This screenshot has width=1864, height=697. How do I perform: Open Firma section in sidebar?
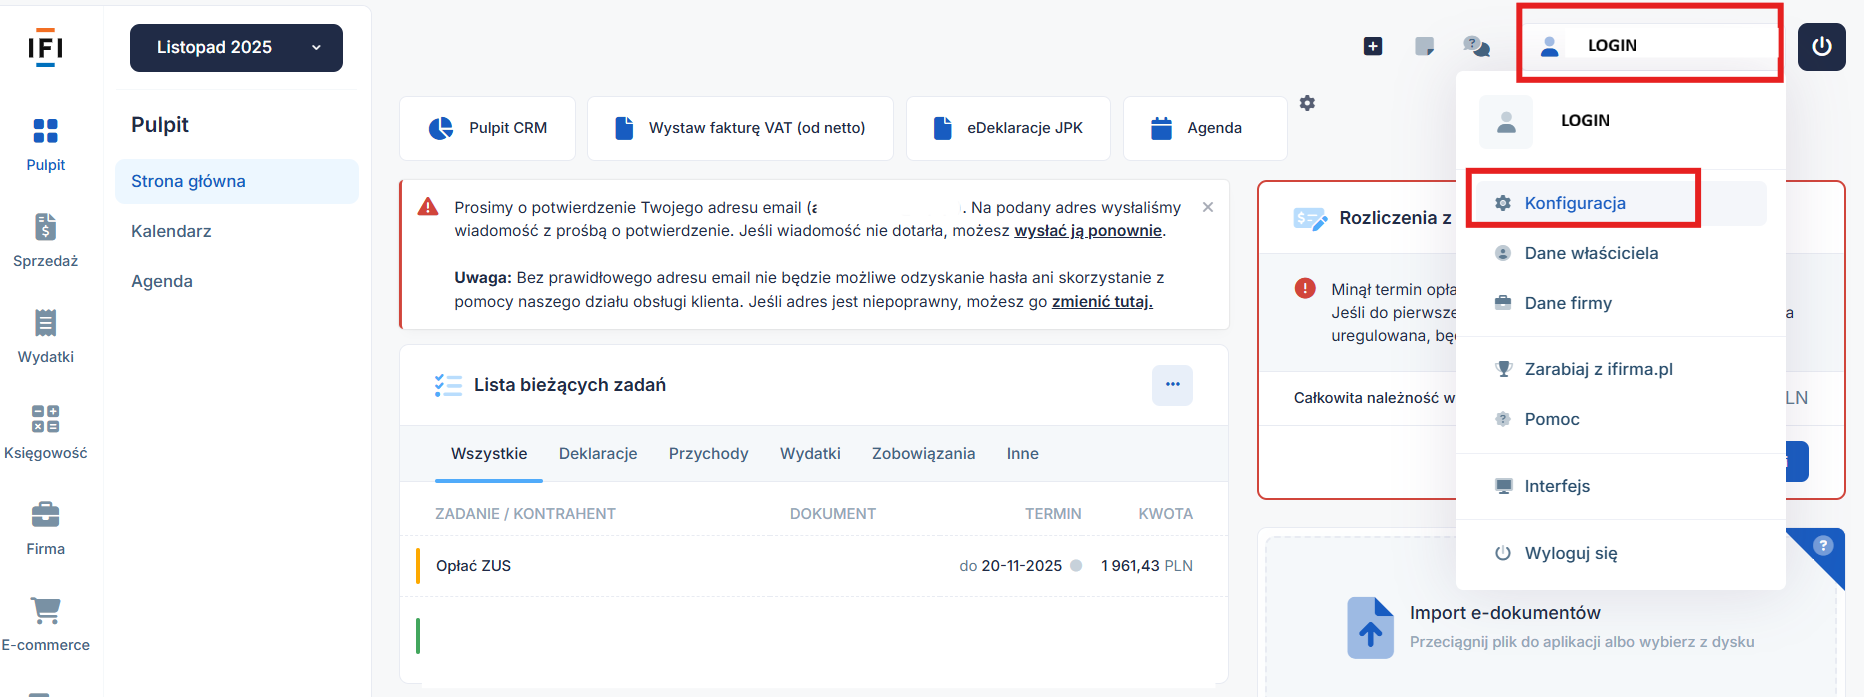click(45, 528)
